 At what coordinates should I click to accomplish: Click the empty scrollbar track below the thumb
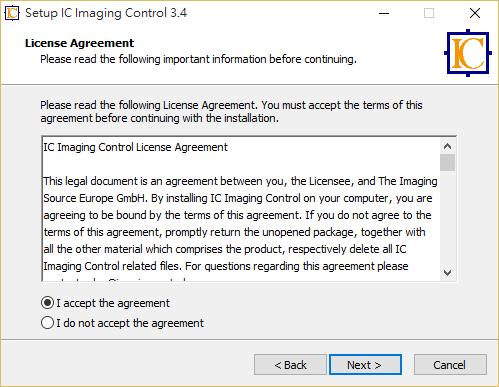(447, 218)
